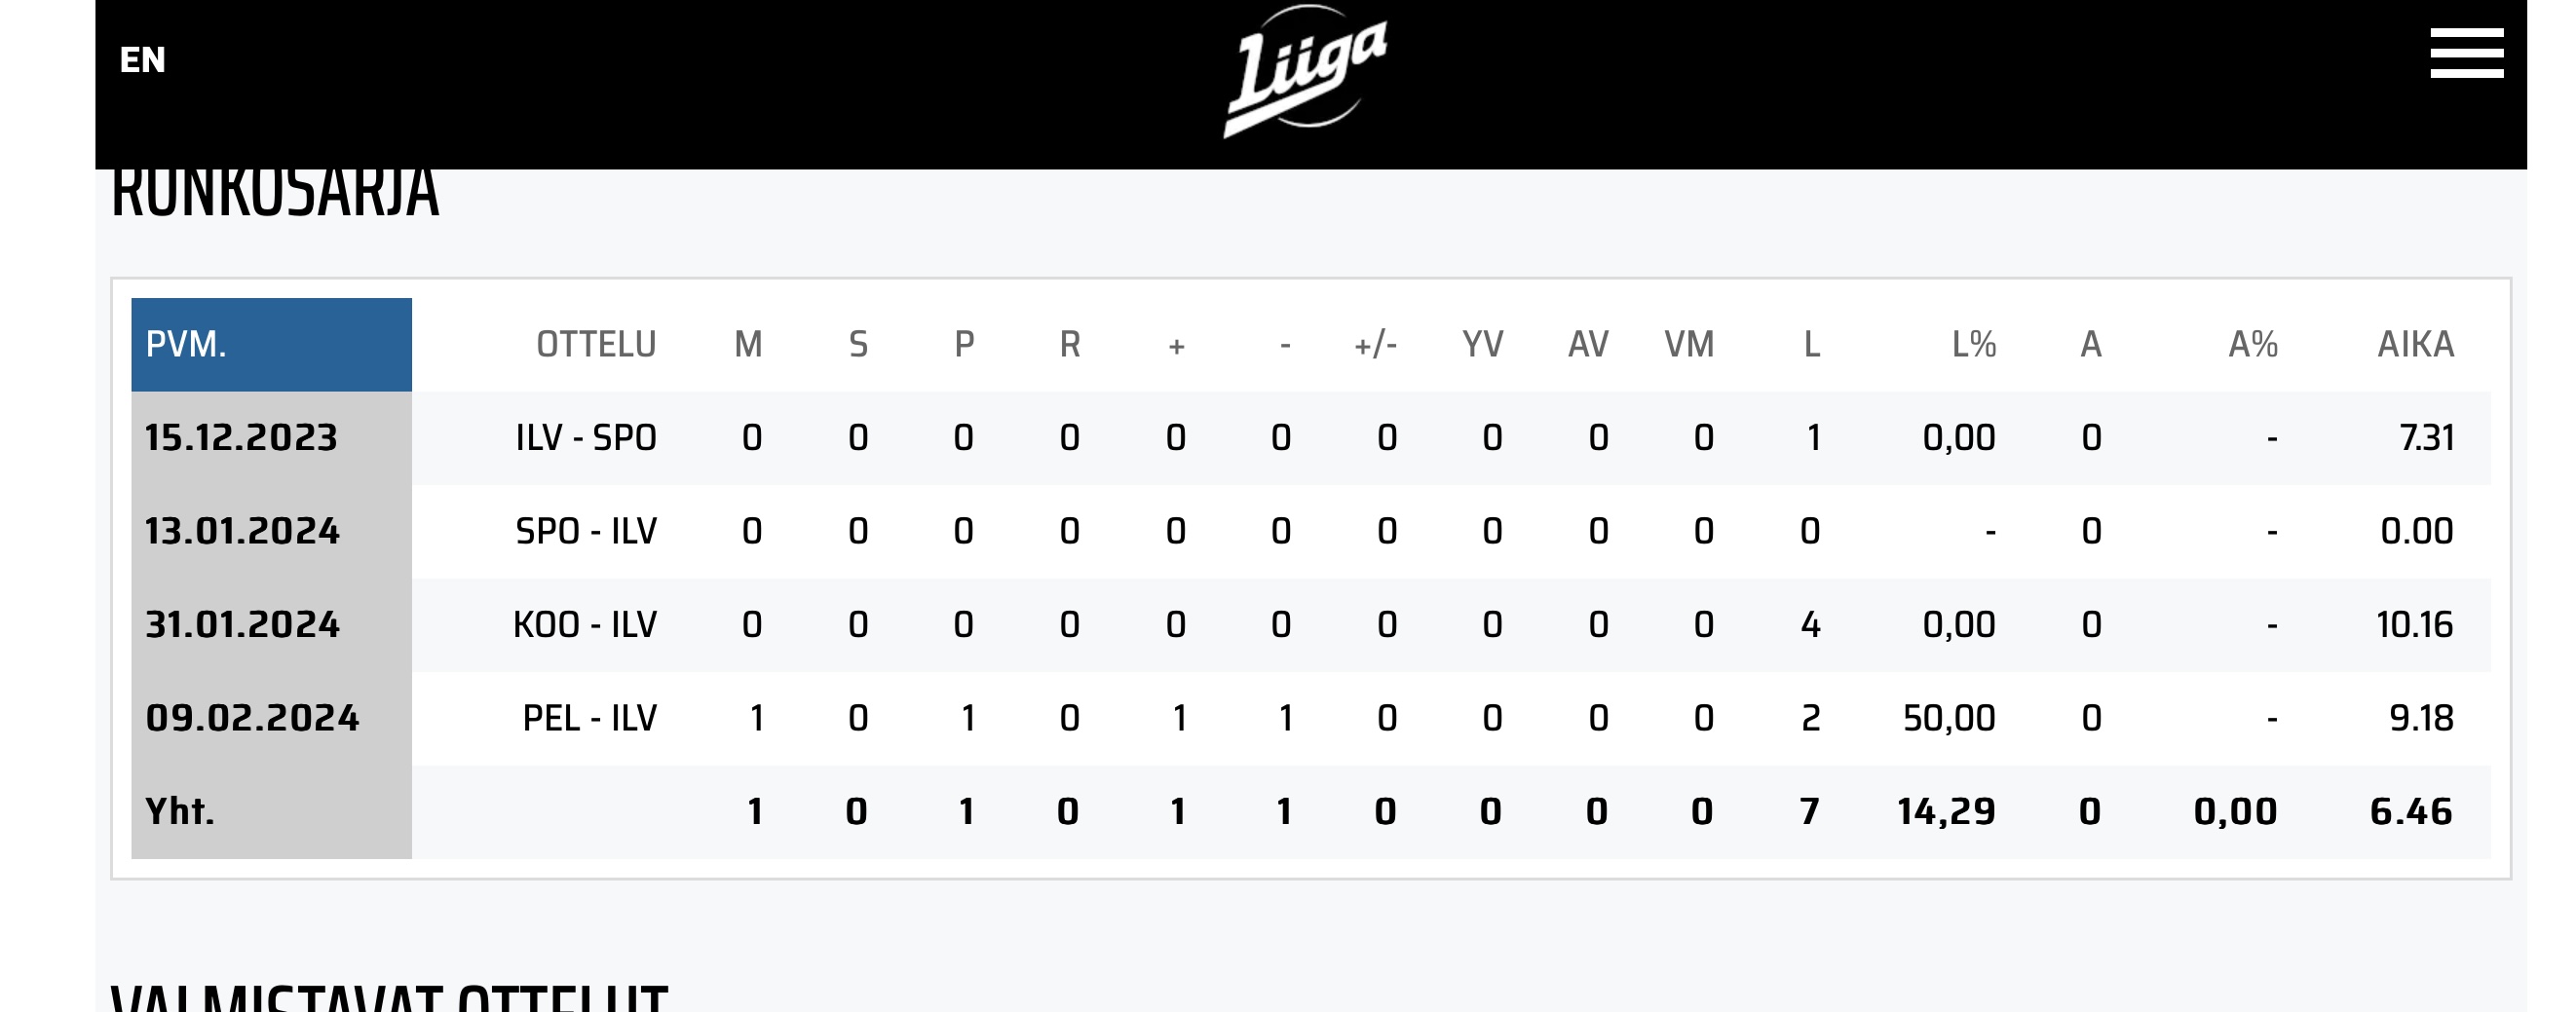Screen dimensions: 2576x1012
Task: Open the PEL - ILV game link
Action: pyautogui.click(x=590, y=718)
